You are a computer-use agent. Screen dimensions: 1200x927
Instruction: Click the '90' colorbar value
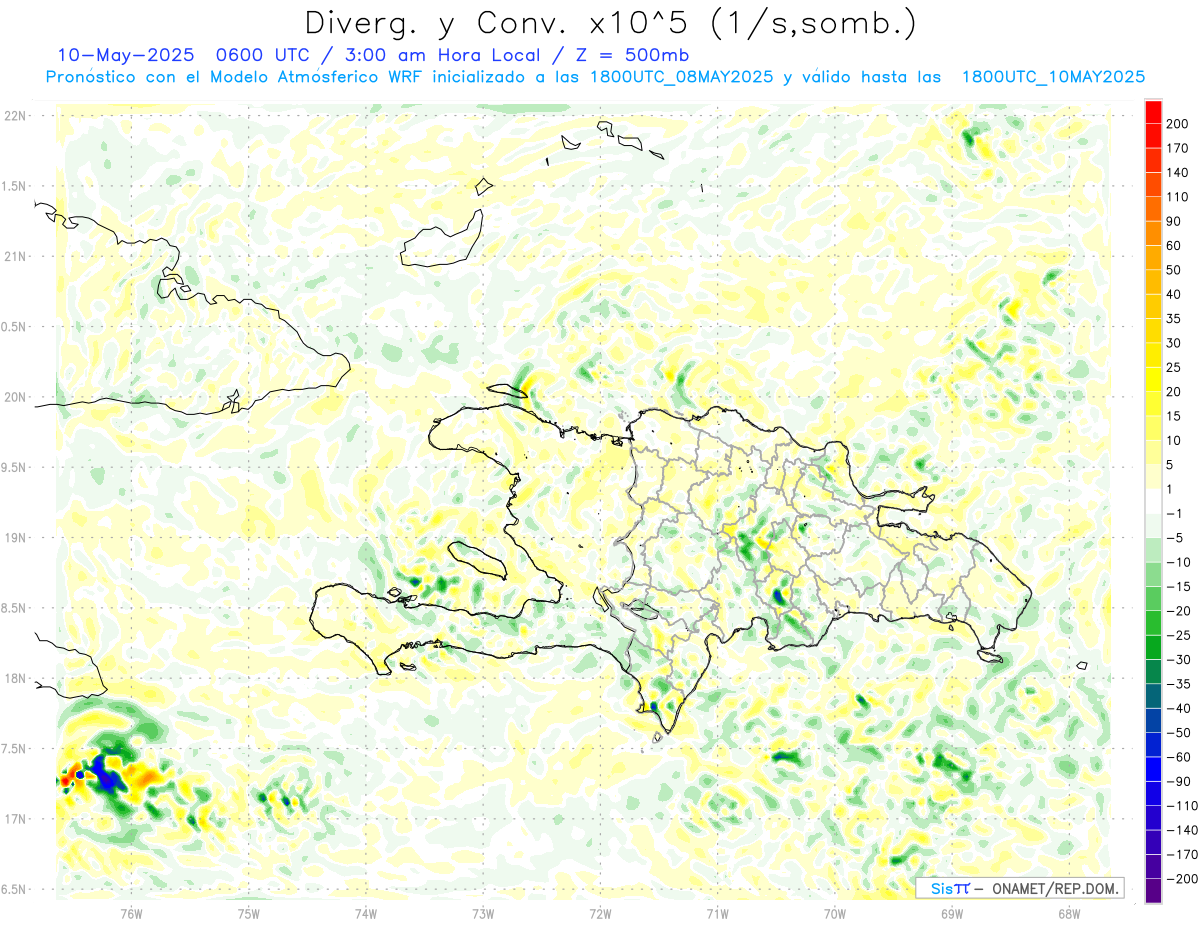point(1174,221)
